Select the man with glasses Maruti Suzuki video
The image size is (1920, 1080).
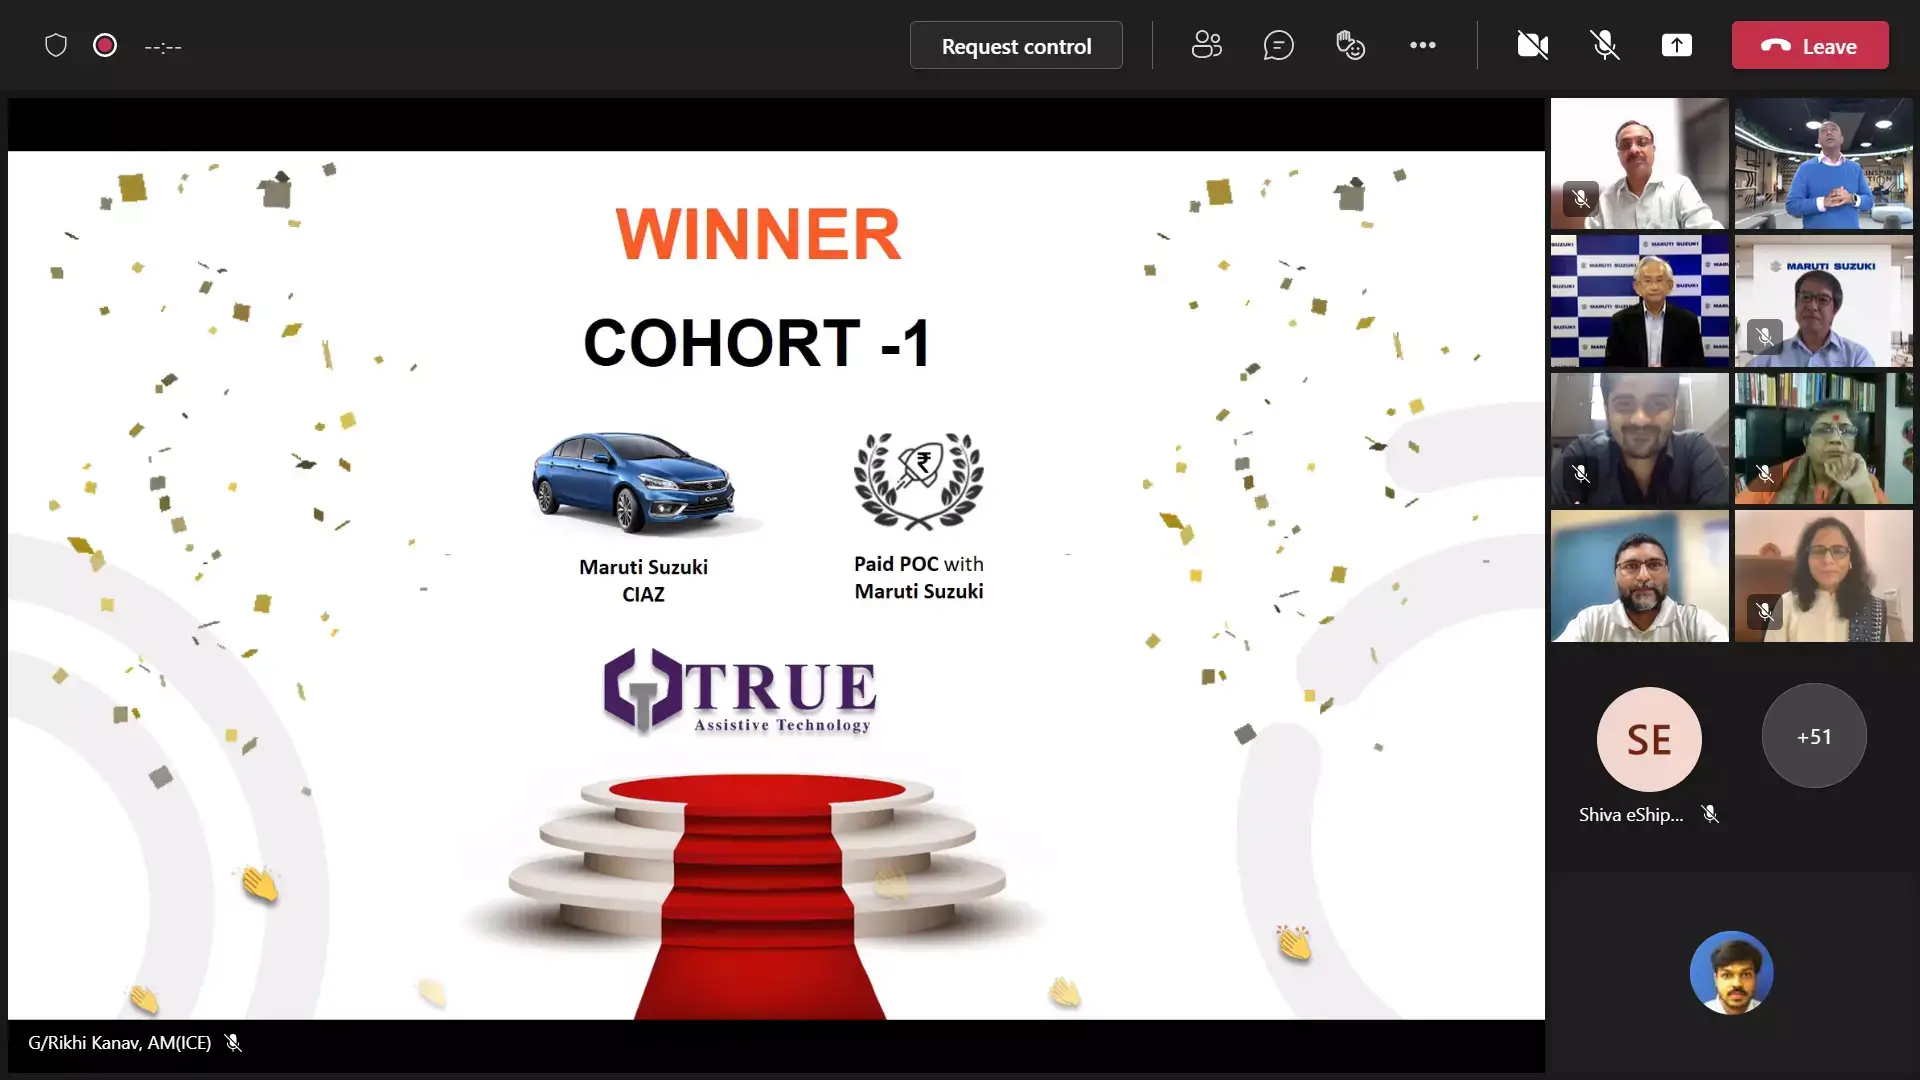point(1823,301)
